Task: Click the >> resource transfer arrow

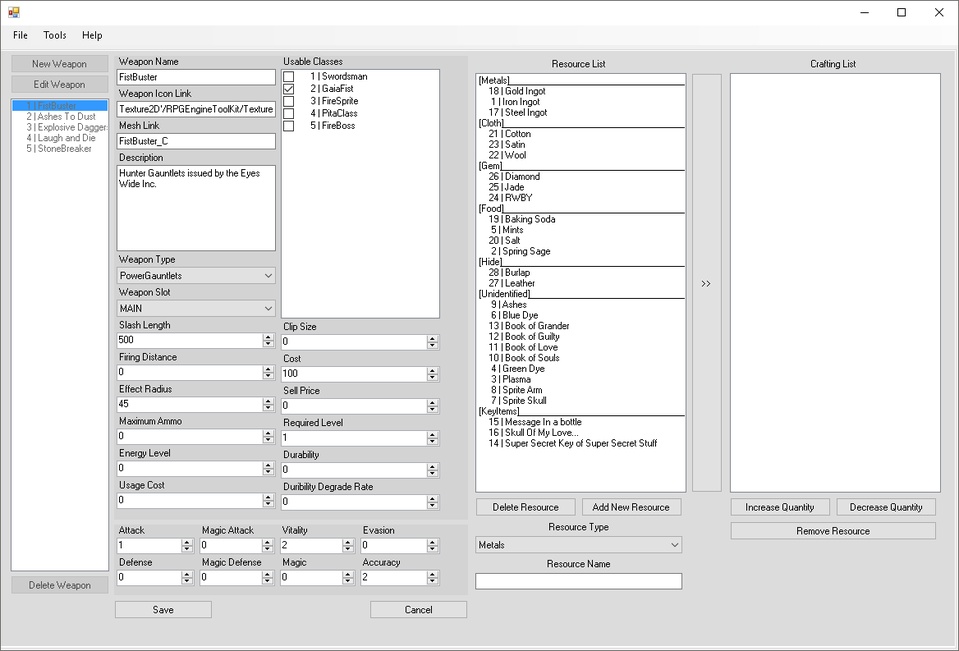Action: click(706, 283)
